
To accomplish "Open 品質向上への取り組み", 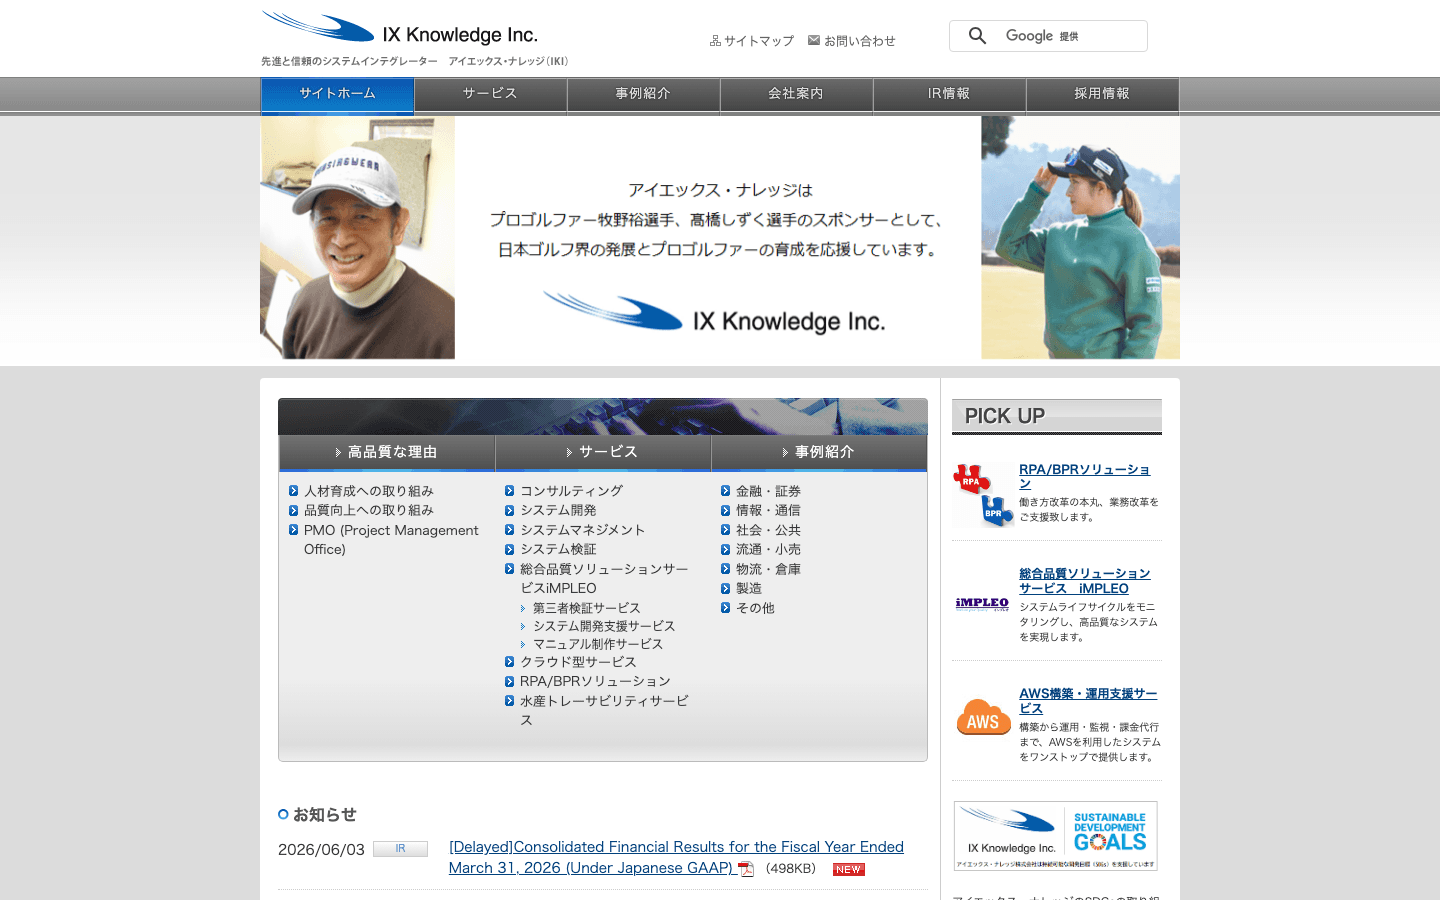I will click(x=368, y=510).
